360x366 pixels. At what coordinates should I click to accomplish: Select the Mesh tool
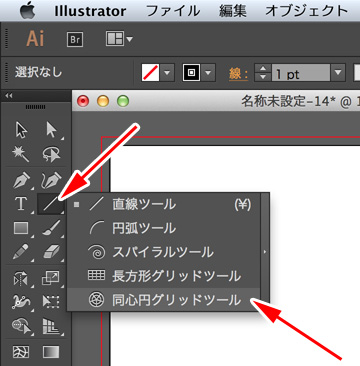21,351
